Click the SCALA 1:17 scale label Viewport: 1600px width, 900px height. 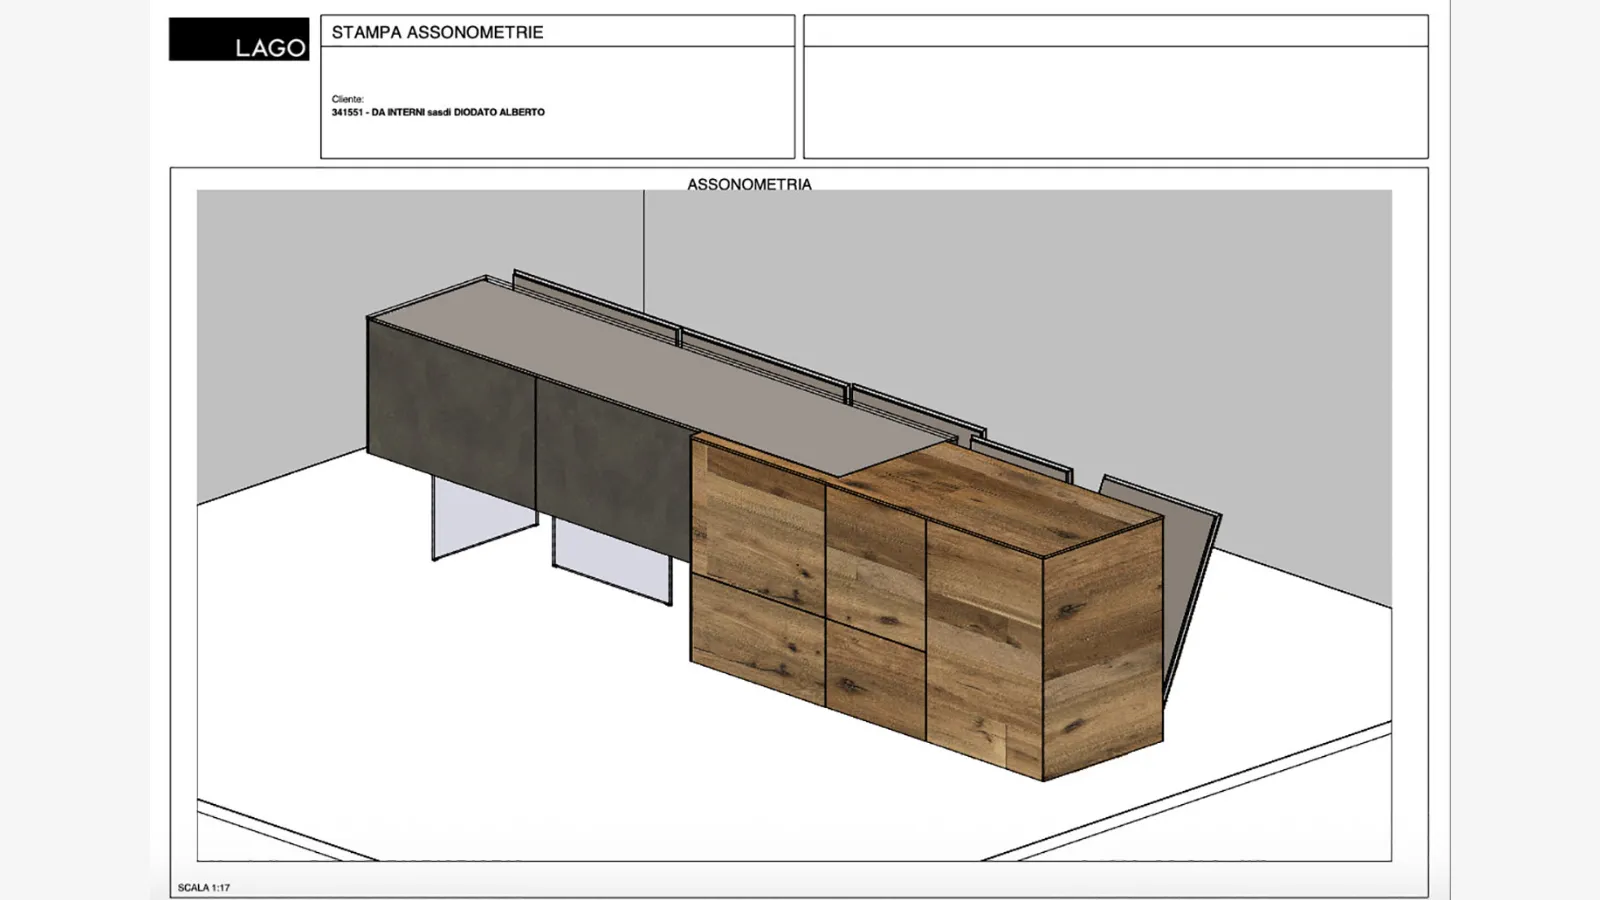[203, 887]
